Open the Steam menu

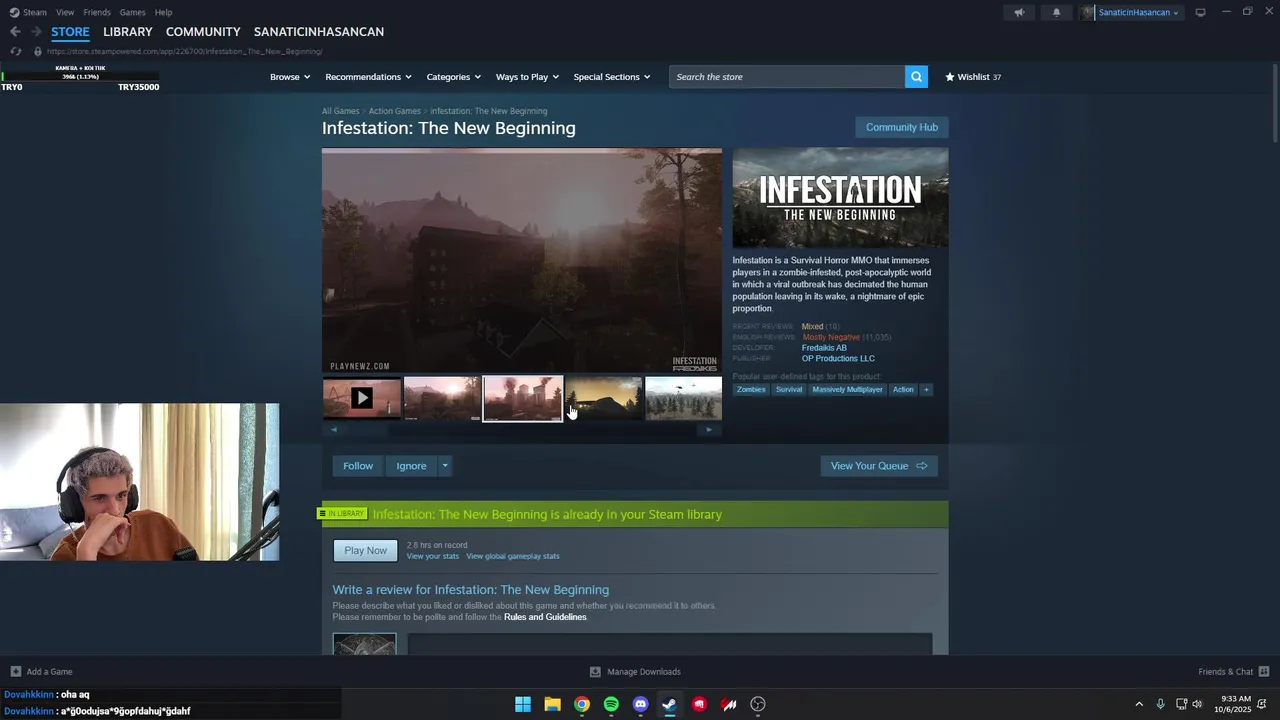coord(28,12)
